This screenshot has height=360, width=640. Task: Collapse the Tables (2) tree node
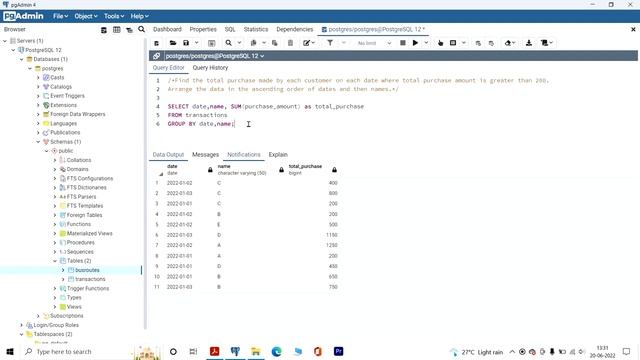55,261
